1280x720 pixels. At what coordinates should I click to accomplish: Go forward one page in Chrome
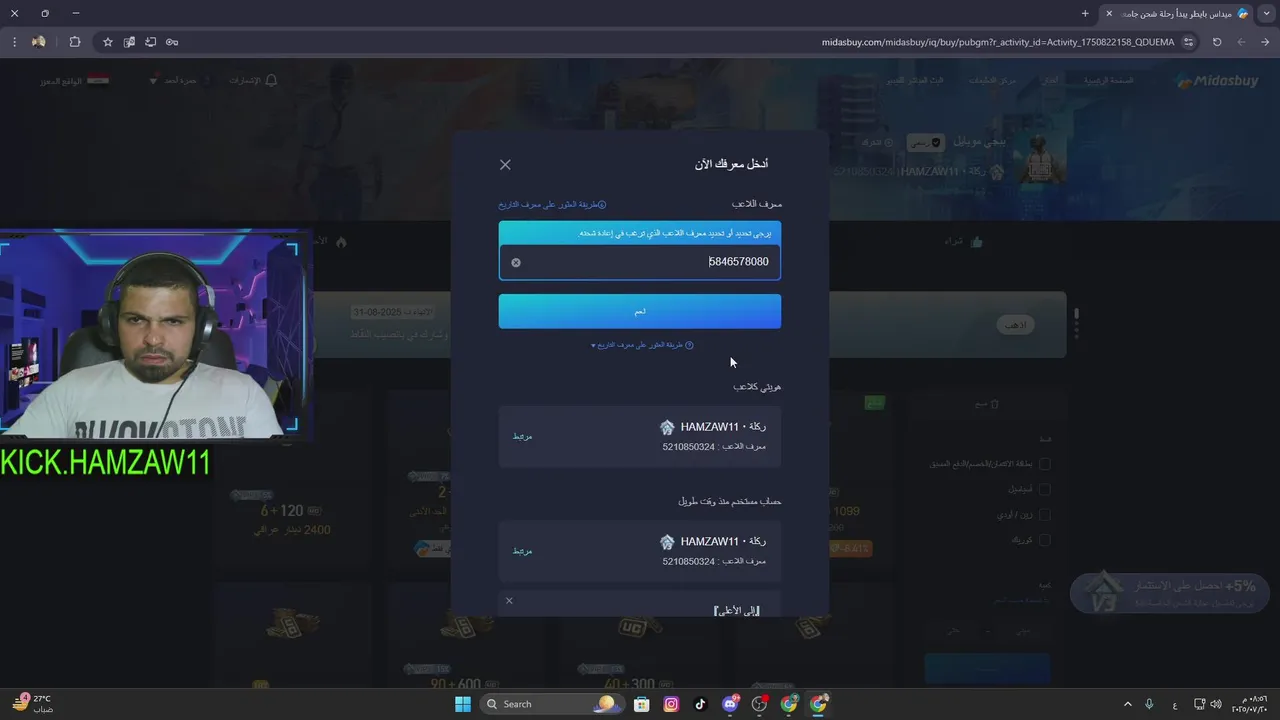point(1241,42)
